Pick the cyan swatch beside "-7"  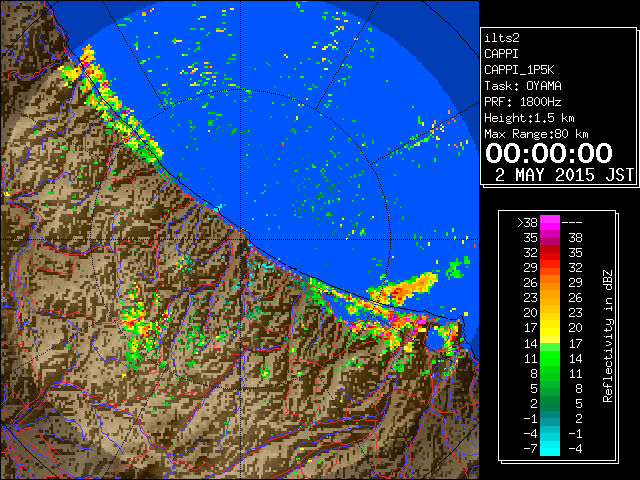[550, 448]
